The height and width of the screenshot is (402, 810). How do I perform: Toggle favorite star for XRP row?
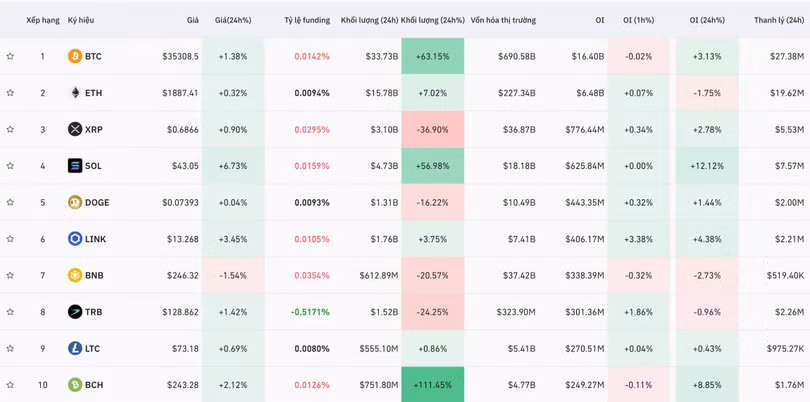(x=10, y=129)
